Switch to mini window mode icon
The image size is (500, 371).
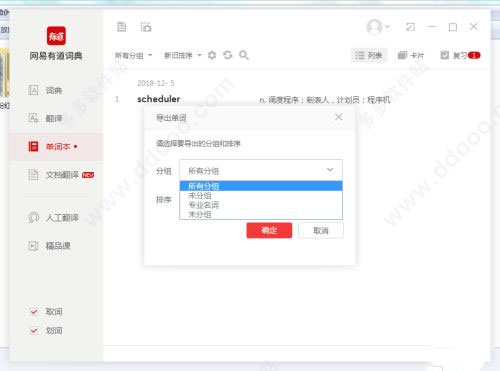[x=410, y=27]
